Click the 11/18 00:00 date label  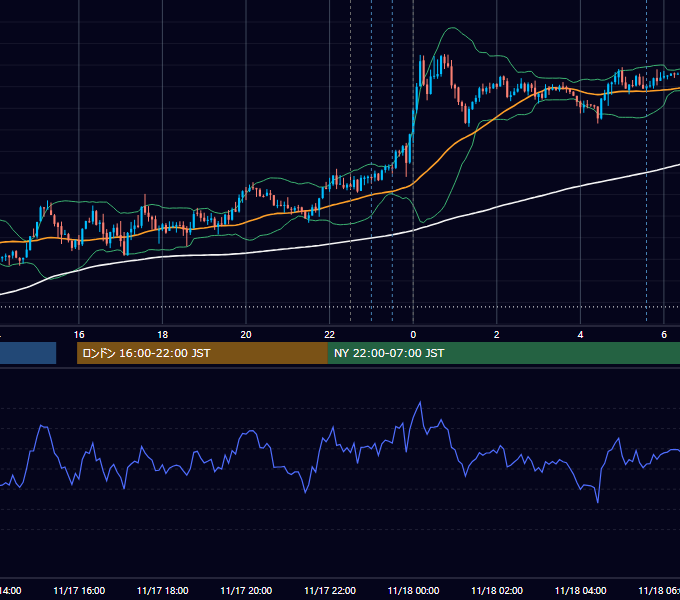[x=413, y=590]
